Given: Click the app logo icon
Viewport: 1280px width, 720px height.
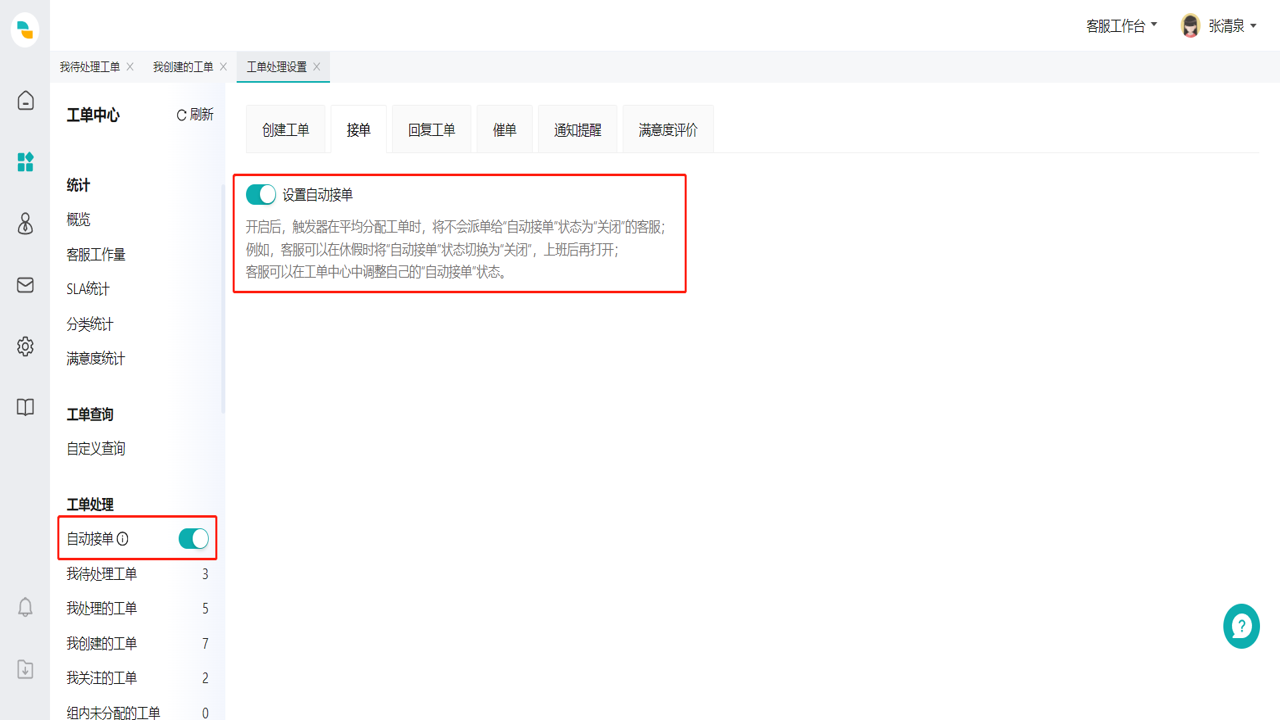Looking at the screenshot, I should [25, 30].
